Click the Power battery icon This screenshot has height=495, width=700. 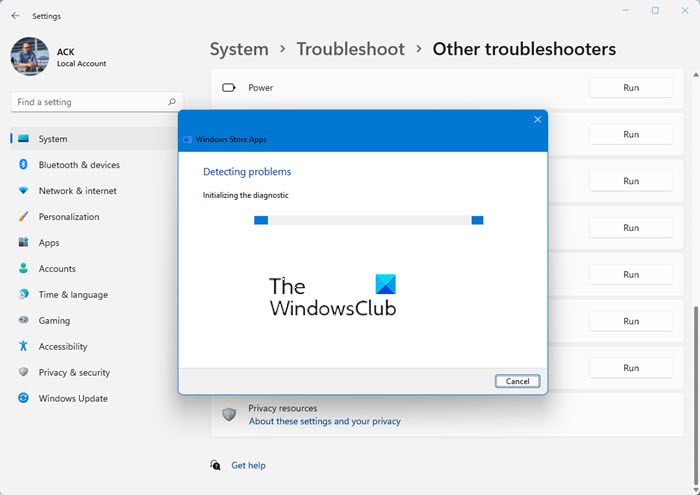coord(229,87)
